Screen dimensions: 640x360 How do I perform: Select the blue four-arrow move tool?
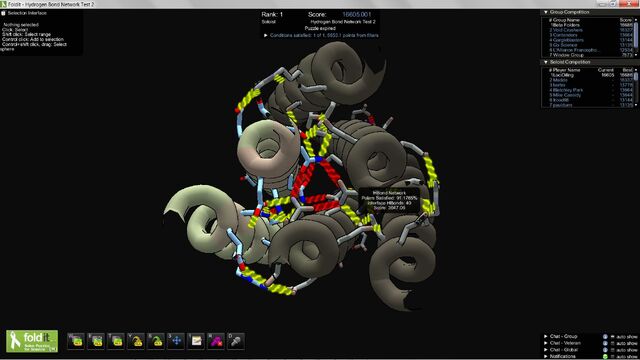click(176, 341)
